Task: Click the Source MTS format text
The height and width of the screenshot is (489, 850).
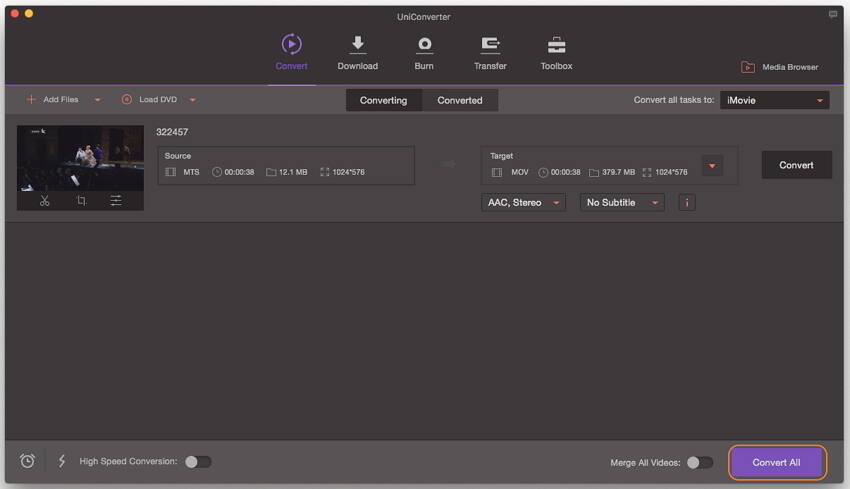Action: [x=191, y=172]
